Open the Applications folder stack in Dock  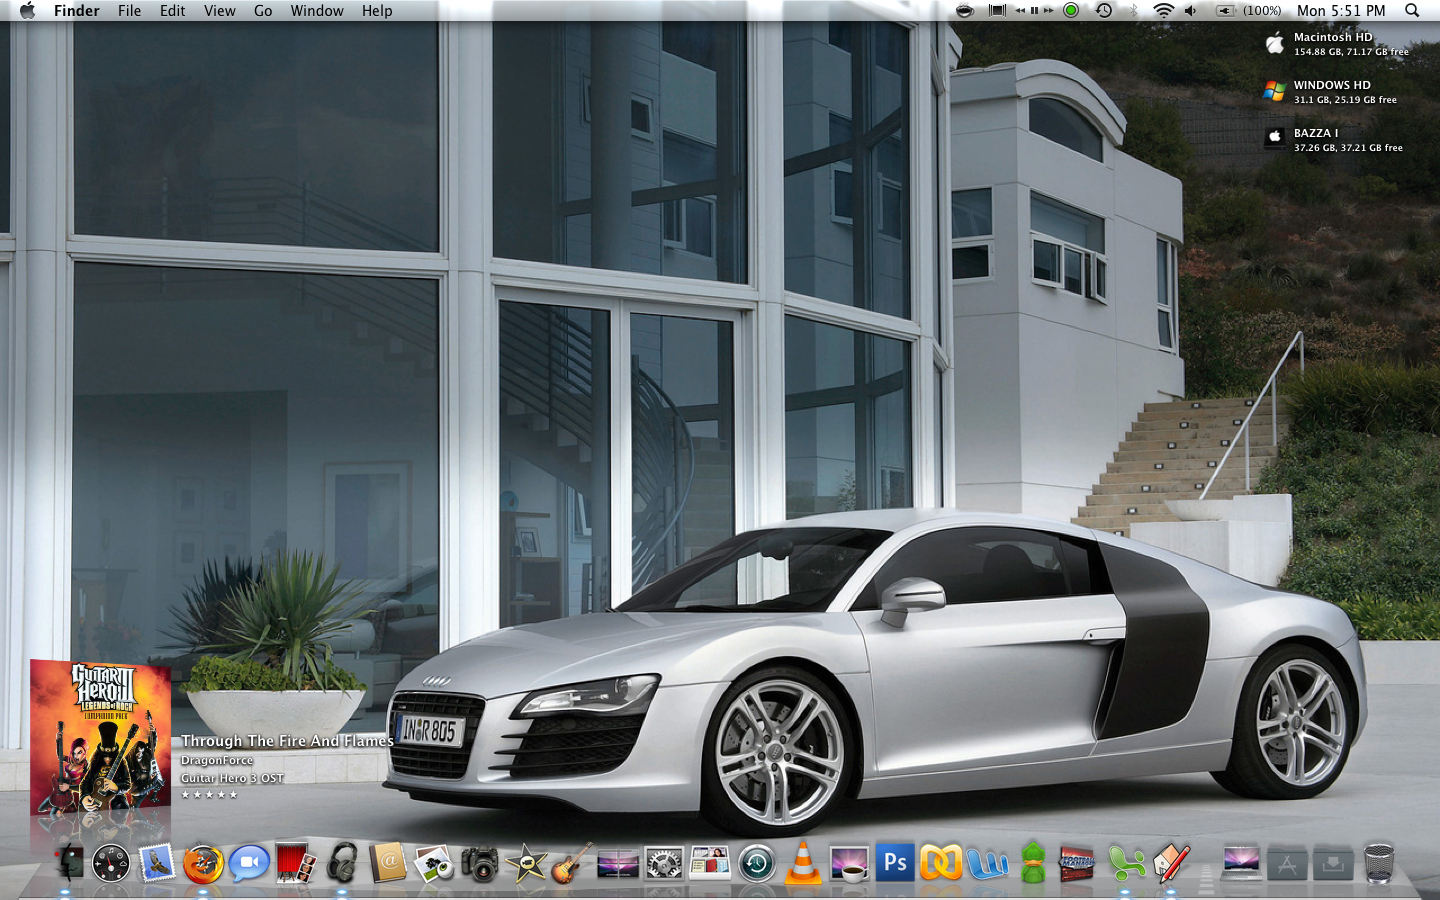pyautogui.click(x=1287, y=863)
